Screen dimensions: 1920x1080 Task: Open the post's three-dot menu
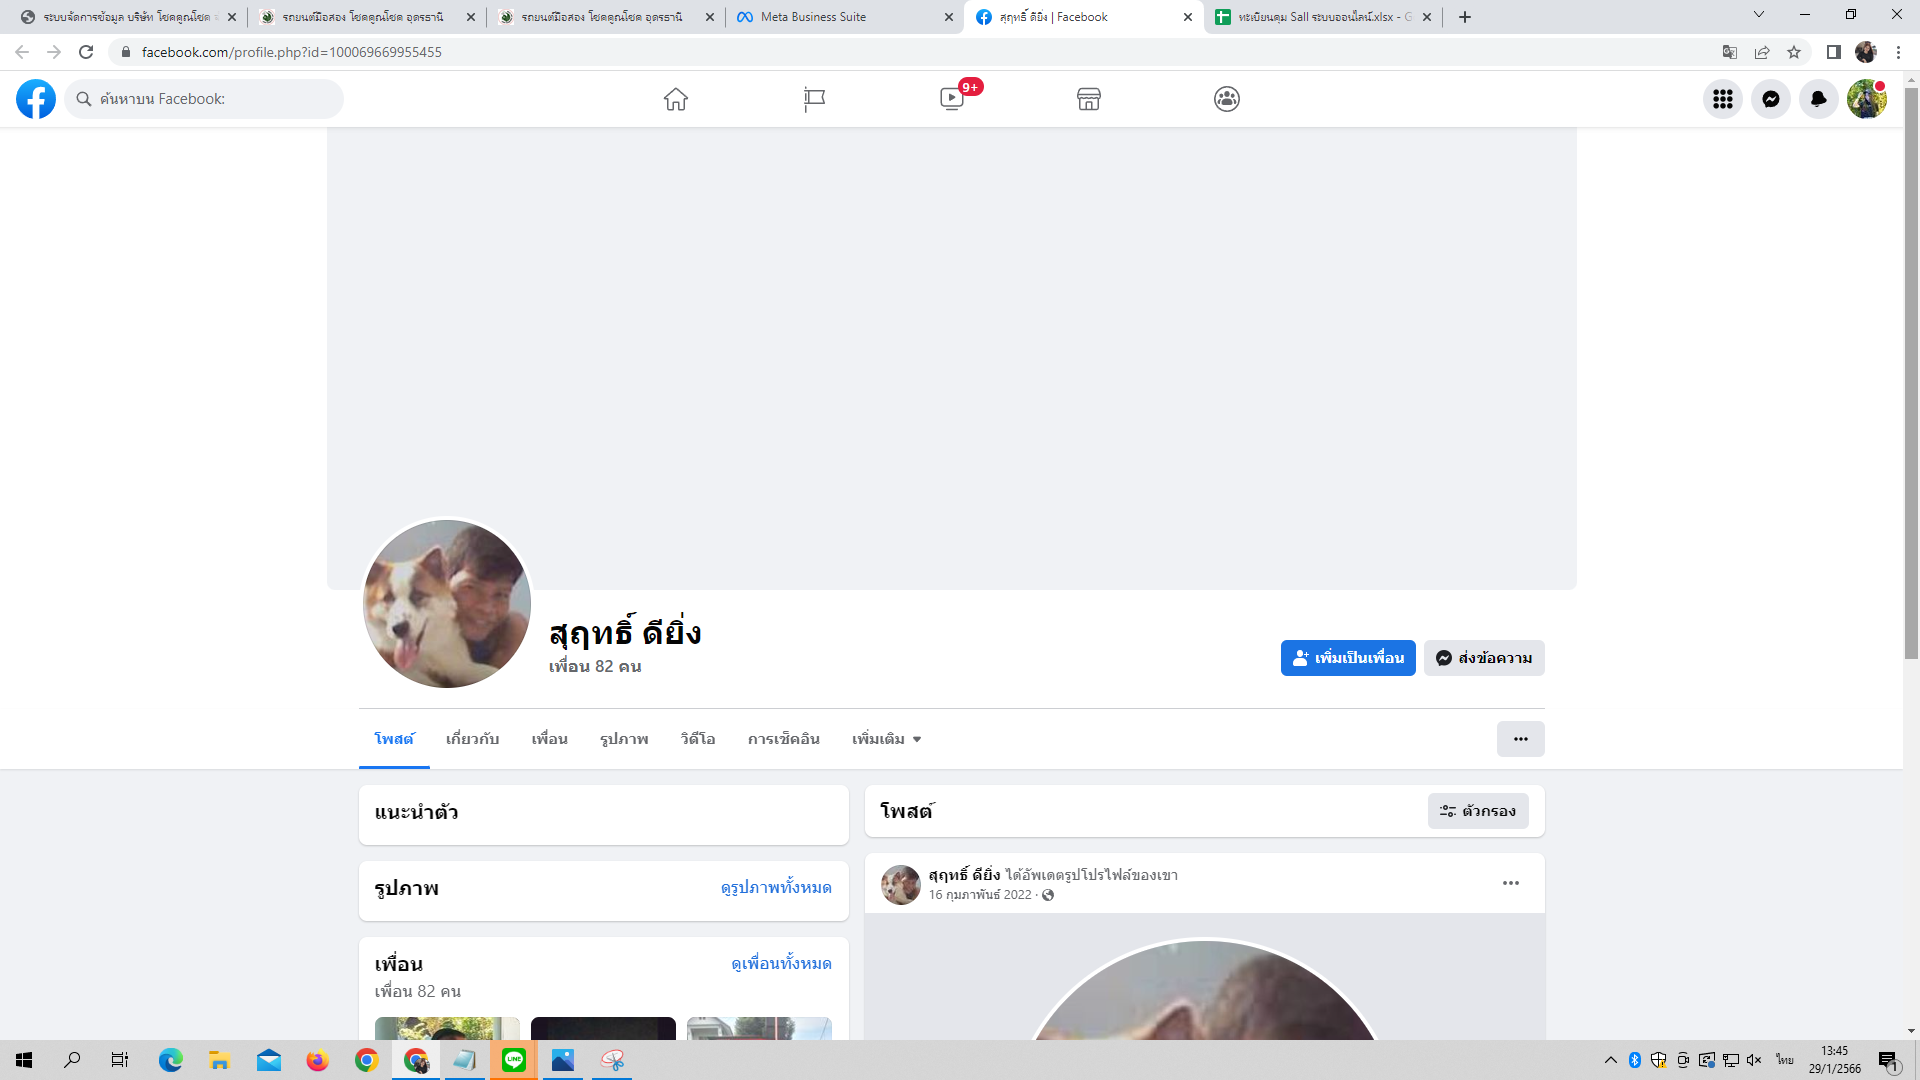coord(1510,883)
